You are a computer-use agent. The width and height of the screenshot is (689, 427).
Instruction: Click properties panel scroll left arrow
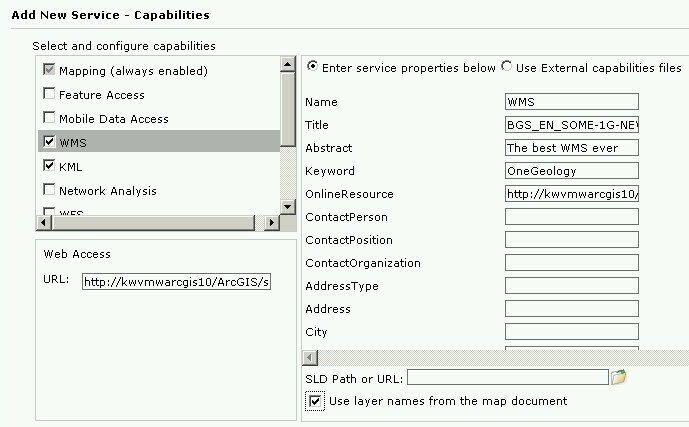click(310, 358)
